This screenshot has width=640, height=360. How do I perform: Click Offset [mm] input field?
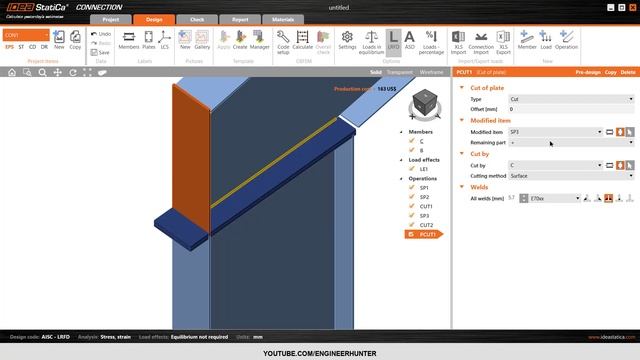pyautogui.click(x=571, y=109)
